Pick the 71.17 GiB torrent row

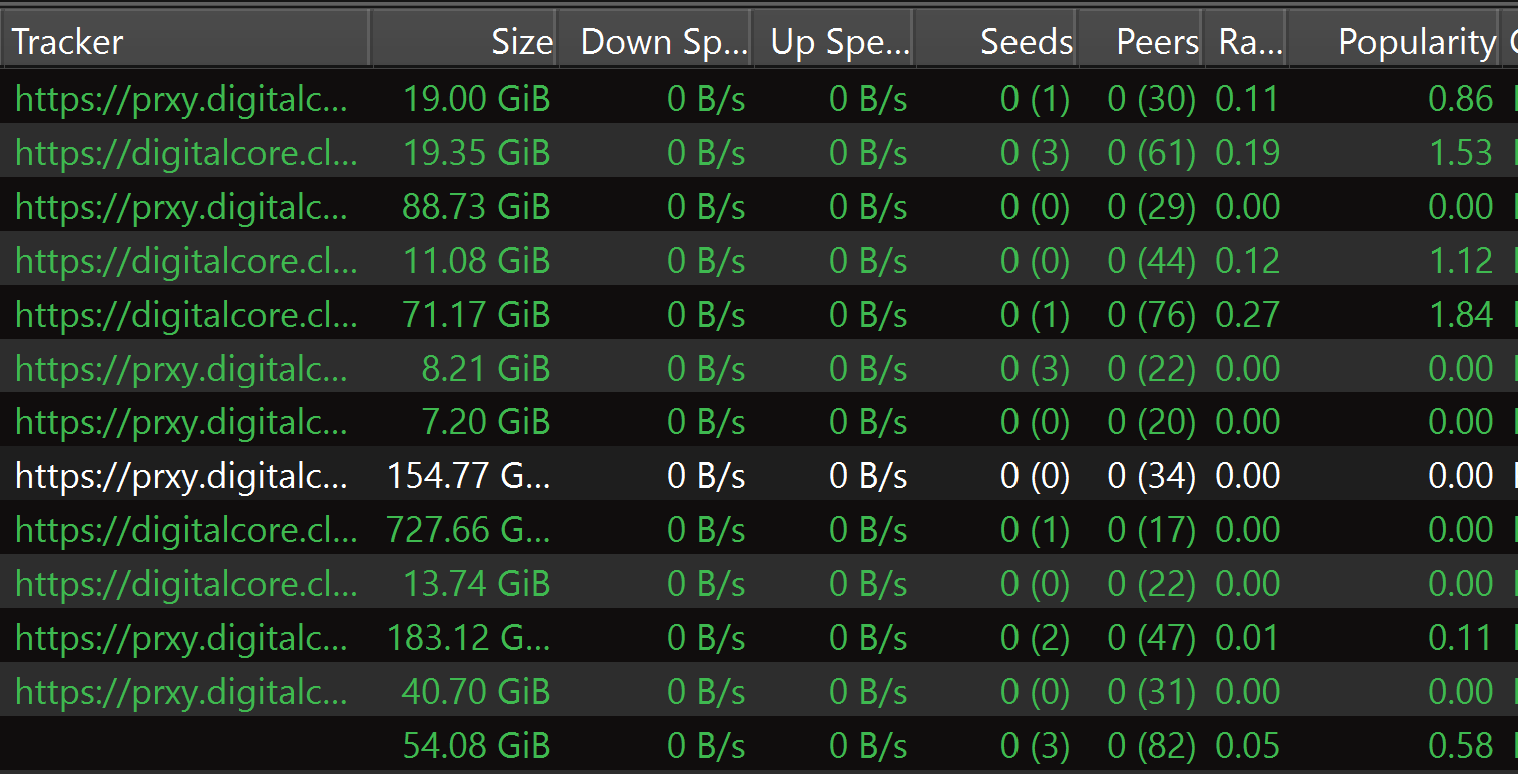[476, 315]
